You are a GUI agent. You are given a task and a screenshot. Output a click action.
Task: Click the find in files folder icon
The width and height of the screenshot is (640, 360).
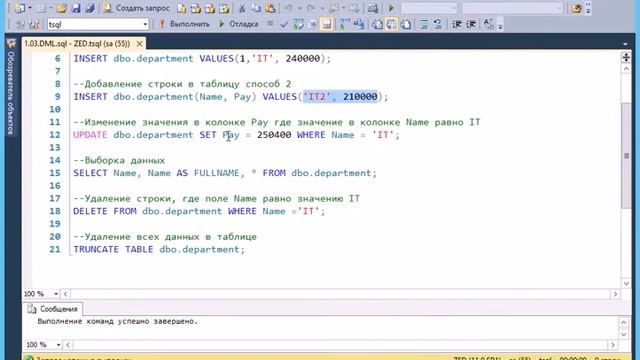click(x=576, y=8)
